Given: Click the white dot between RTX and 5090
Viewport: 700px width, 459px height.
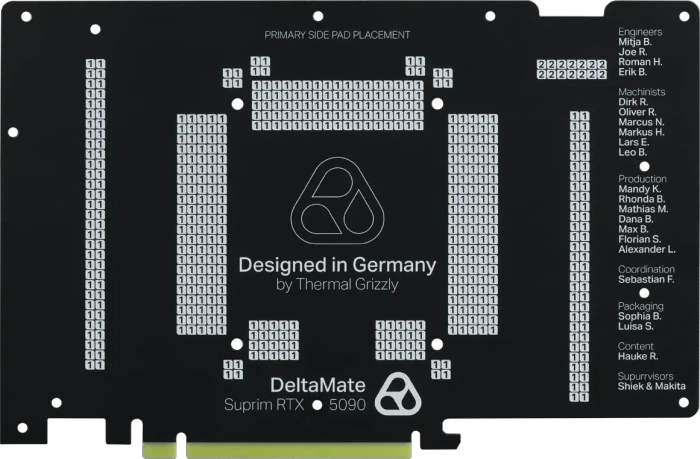Looking at the screenshot, I should tap(317, 405).
